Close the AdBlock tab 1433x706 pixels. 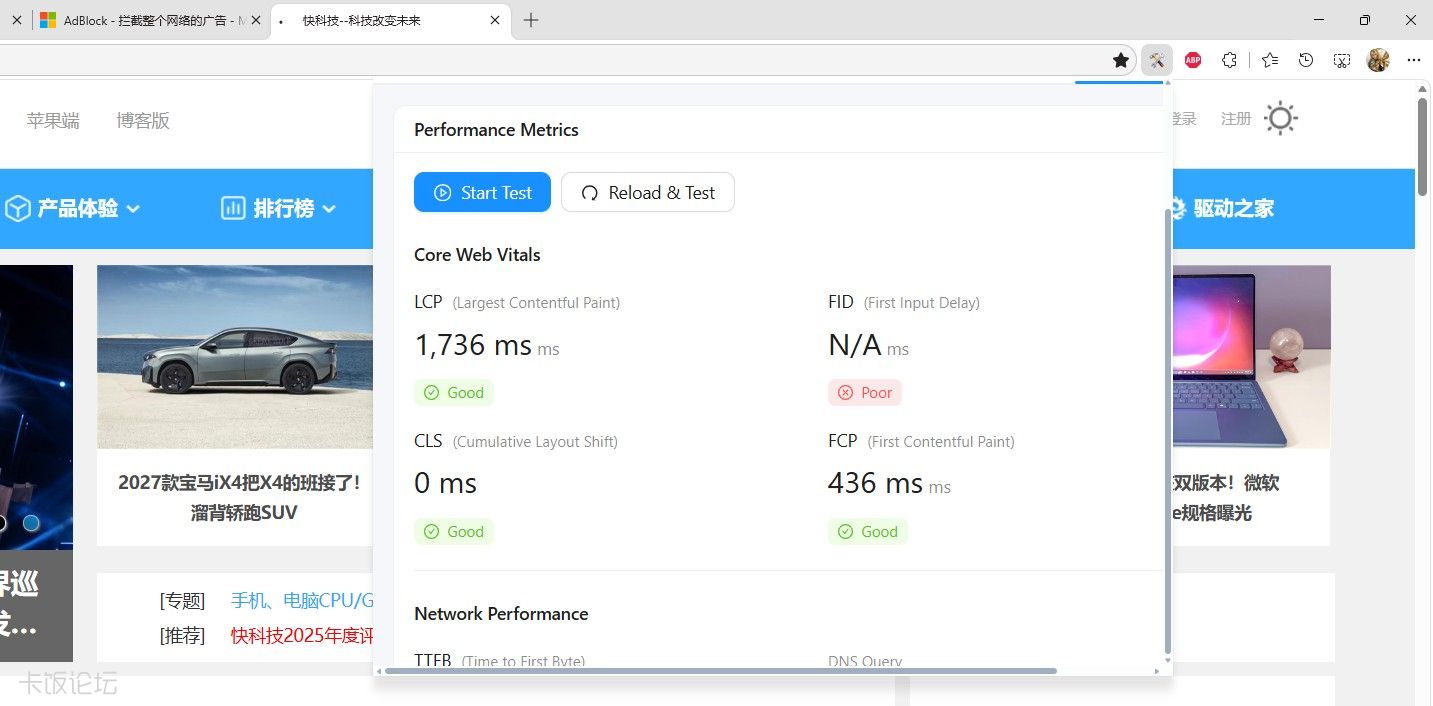(254, 20)
